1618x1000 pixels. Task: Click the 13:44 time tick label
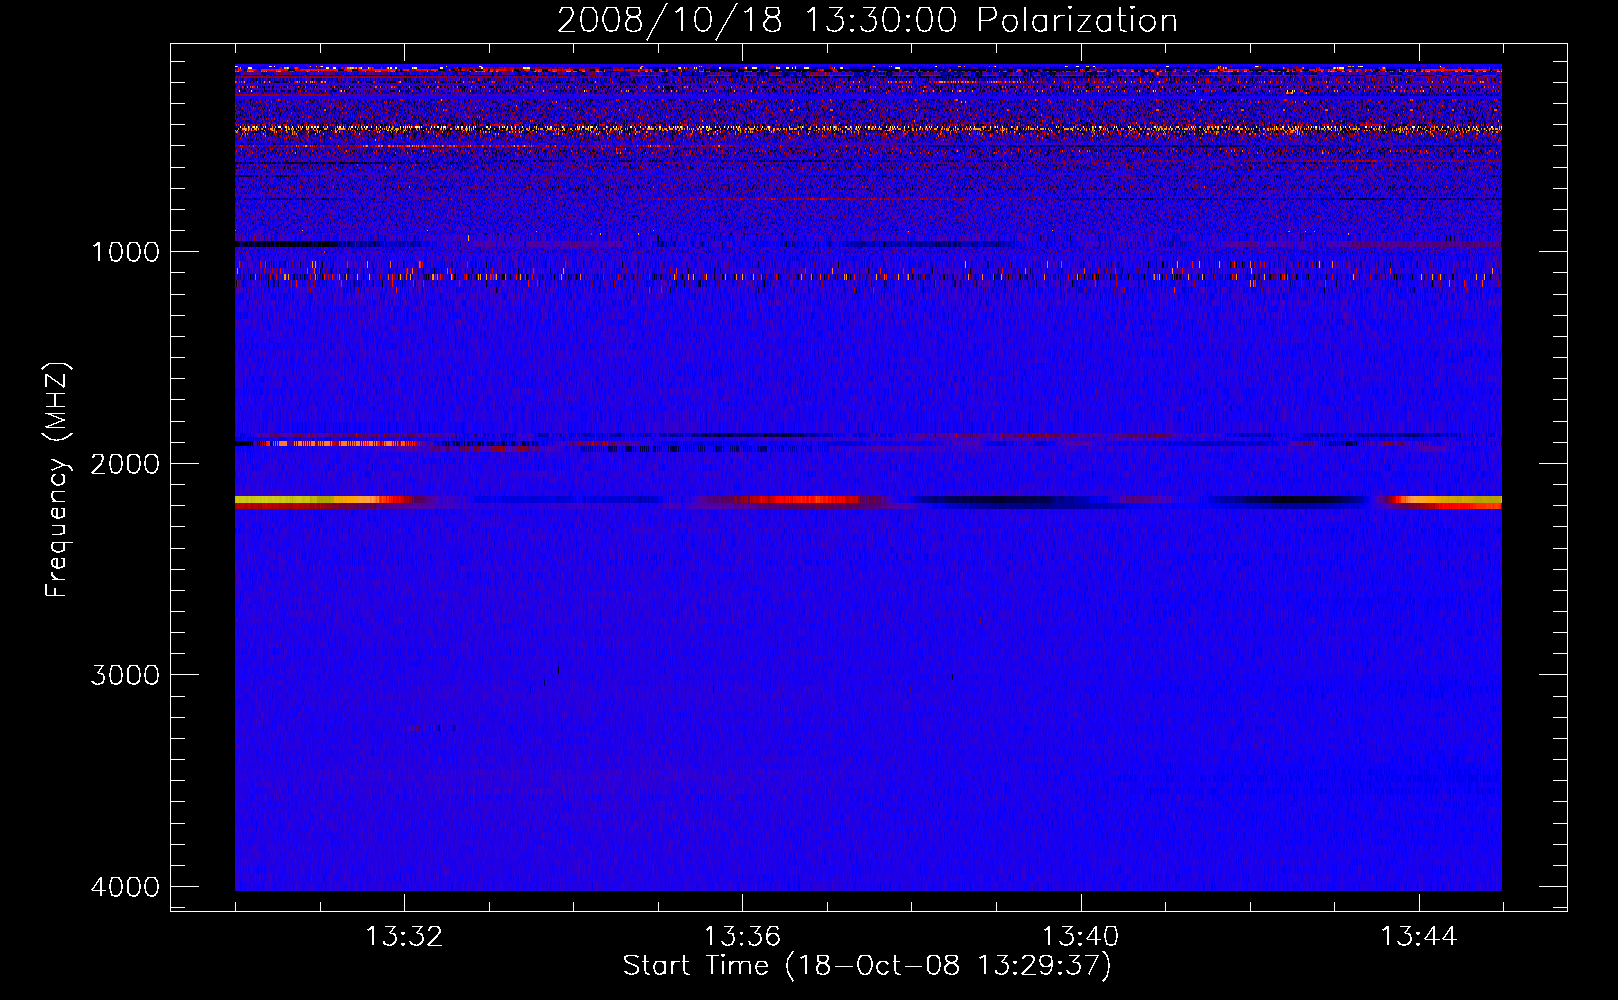click(1419, 937)
